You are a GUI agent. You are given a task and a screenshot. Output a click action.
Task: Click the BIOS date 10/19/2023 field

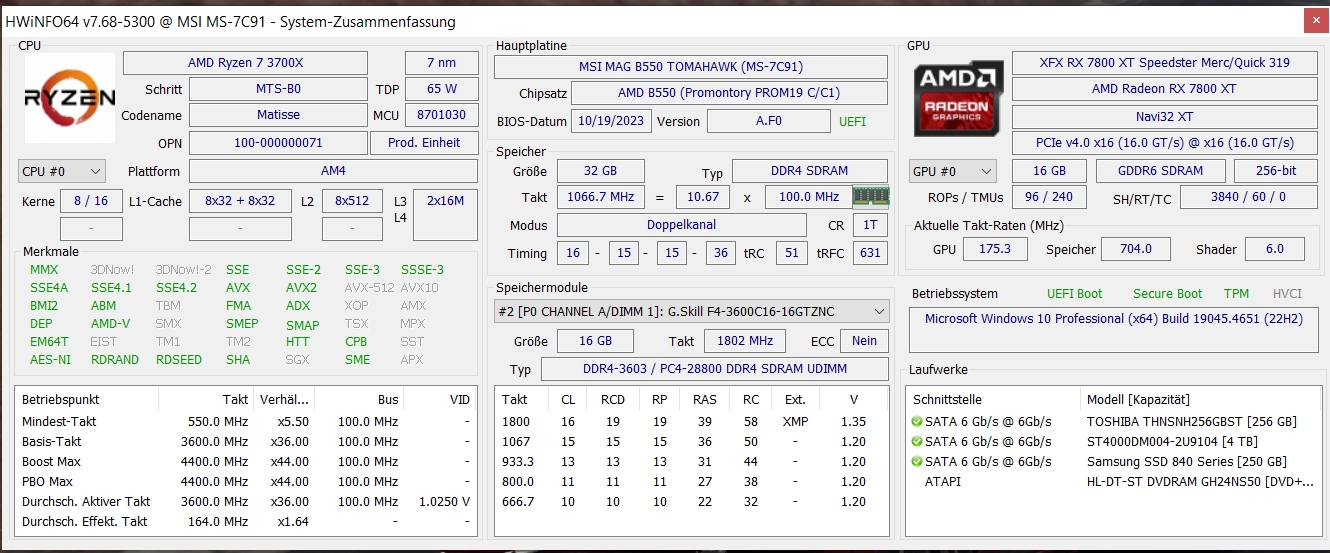(x=611, y=121)
